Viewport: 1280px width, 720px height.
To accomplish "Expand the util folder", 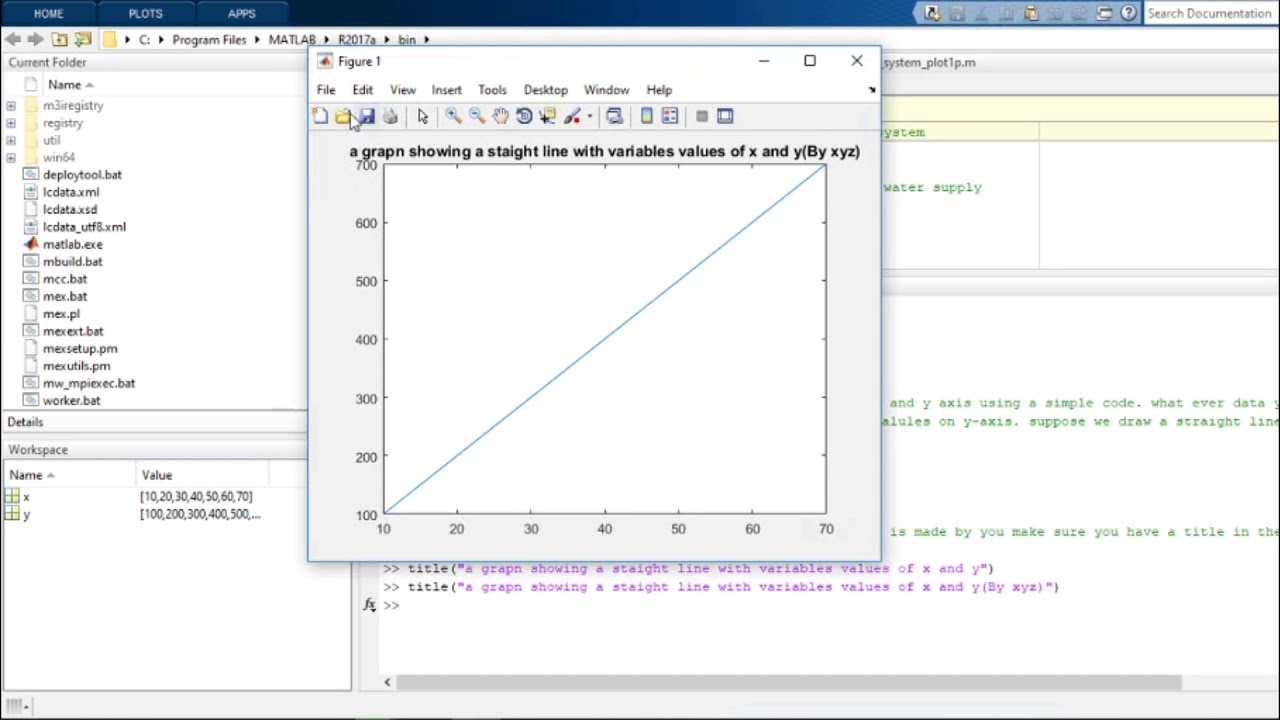I will click(x=11, y=141).
